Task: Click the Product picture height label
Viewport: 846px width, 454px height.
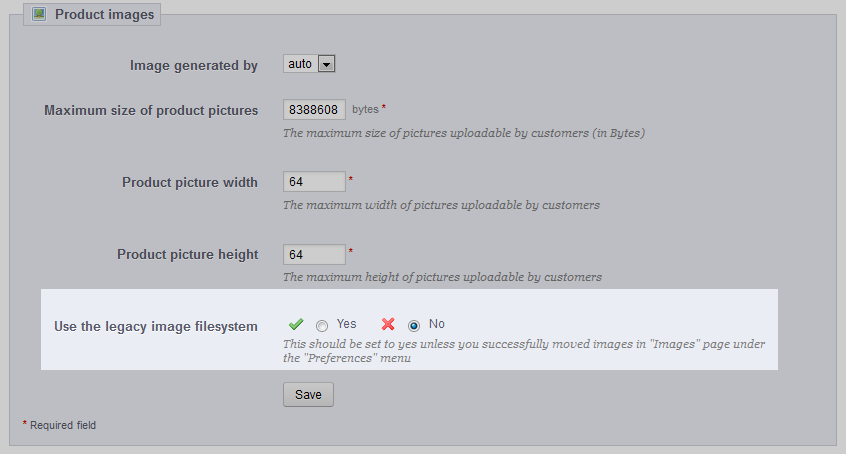Action: [188, 254]
